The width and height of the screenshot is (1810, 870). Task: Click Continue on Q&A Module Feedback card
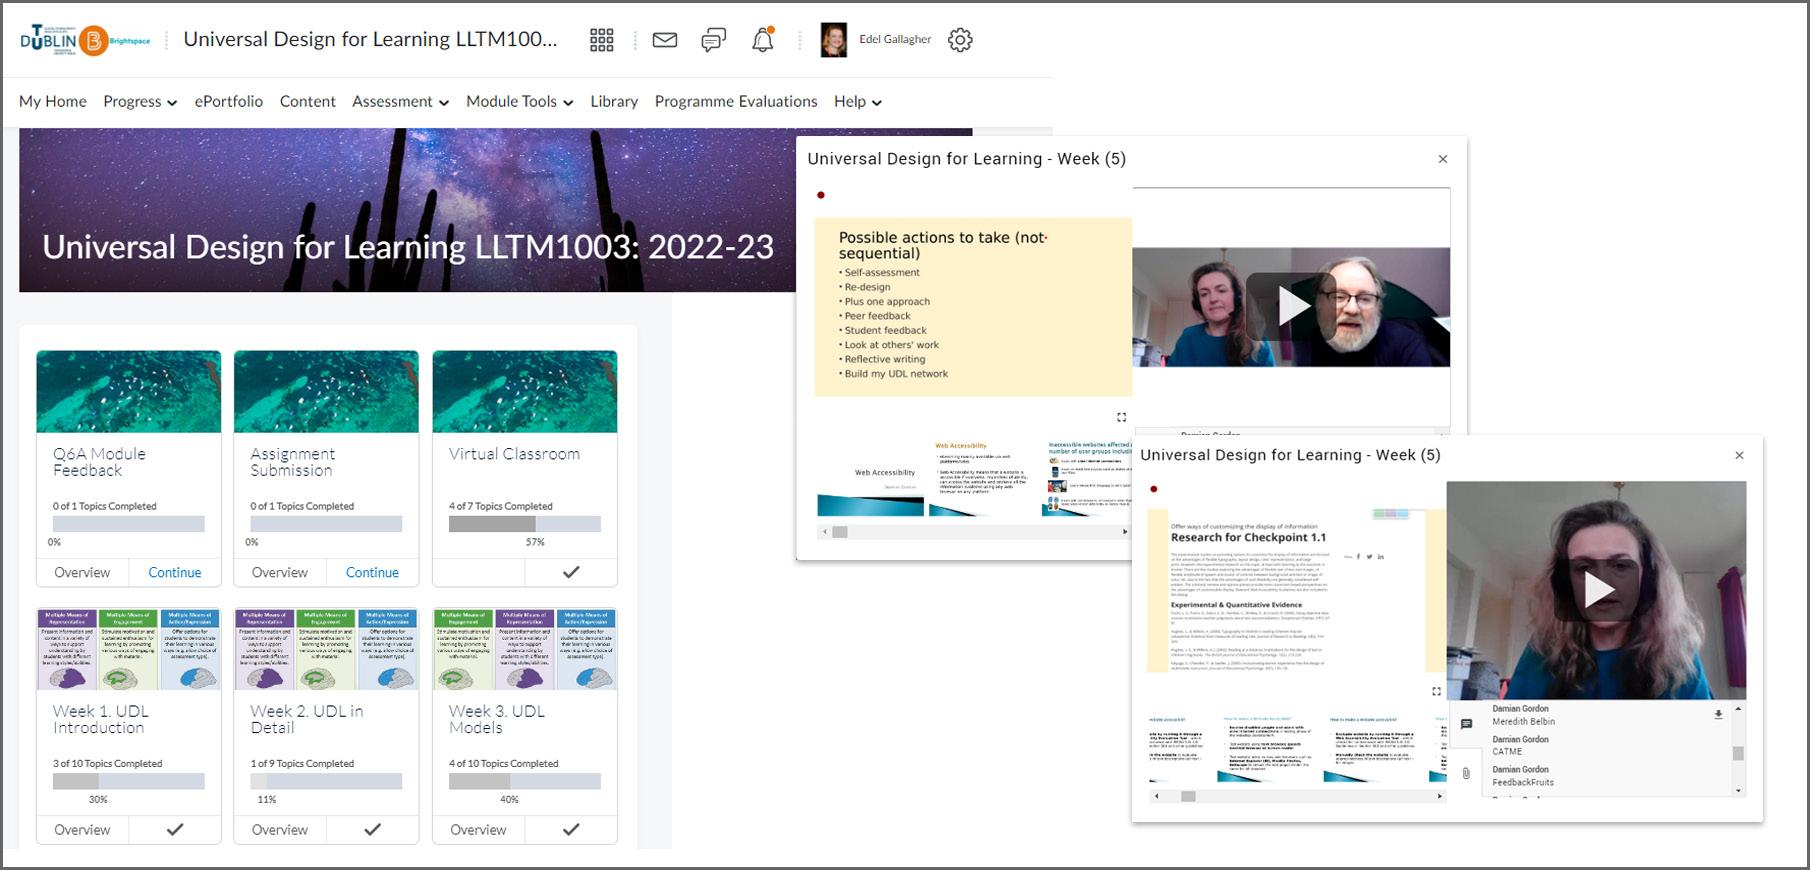(175, 572)
